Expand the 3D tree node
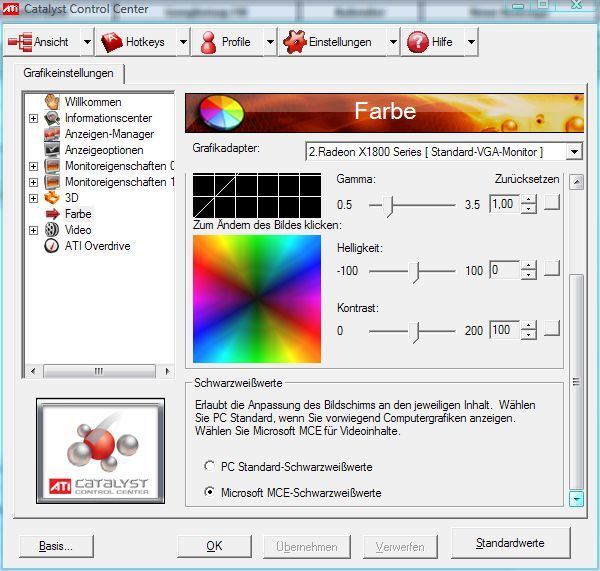This screenshot has height=571, width=600. (33, 198)
